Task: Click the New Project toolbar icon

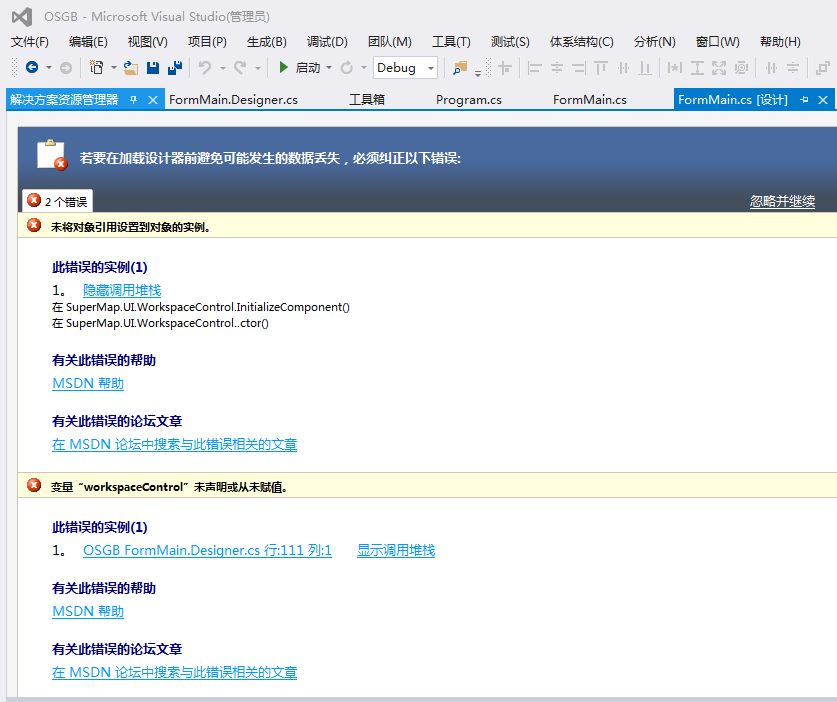Action: click(x=97, y=67)
